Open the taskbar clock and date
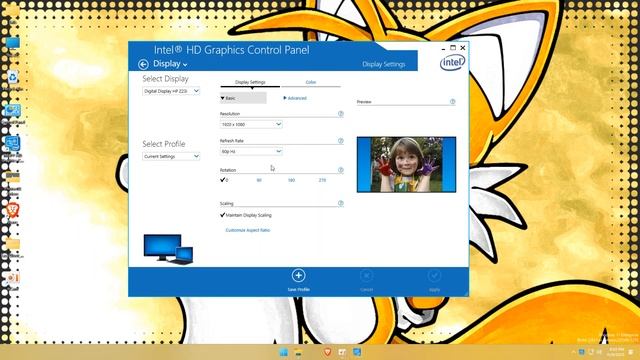This screenshot has height=360, width=640. pos(616,352)
